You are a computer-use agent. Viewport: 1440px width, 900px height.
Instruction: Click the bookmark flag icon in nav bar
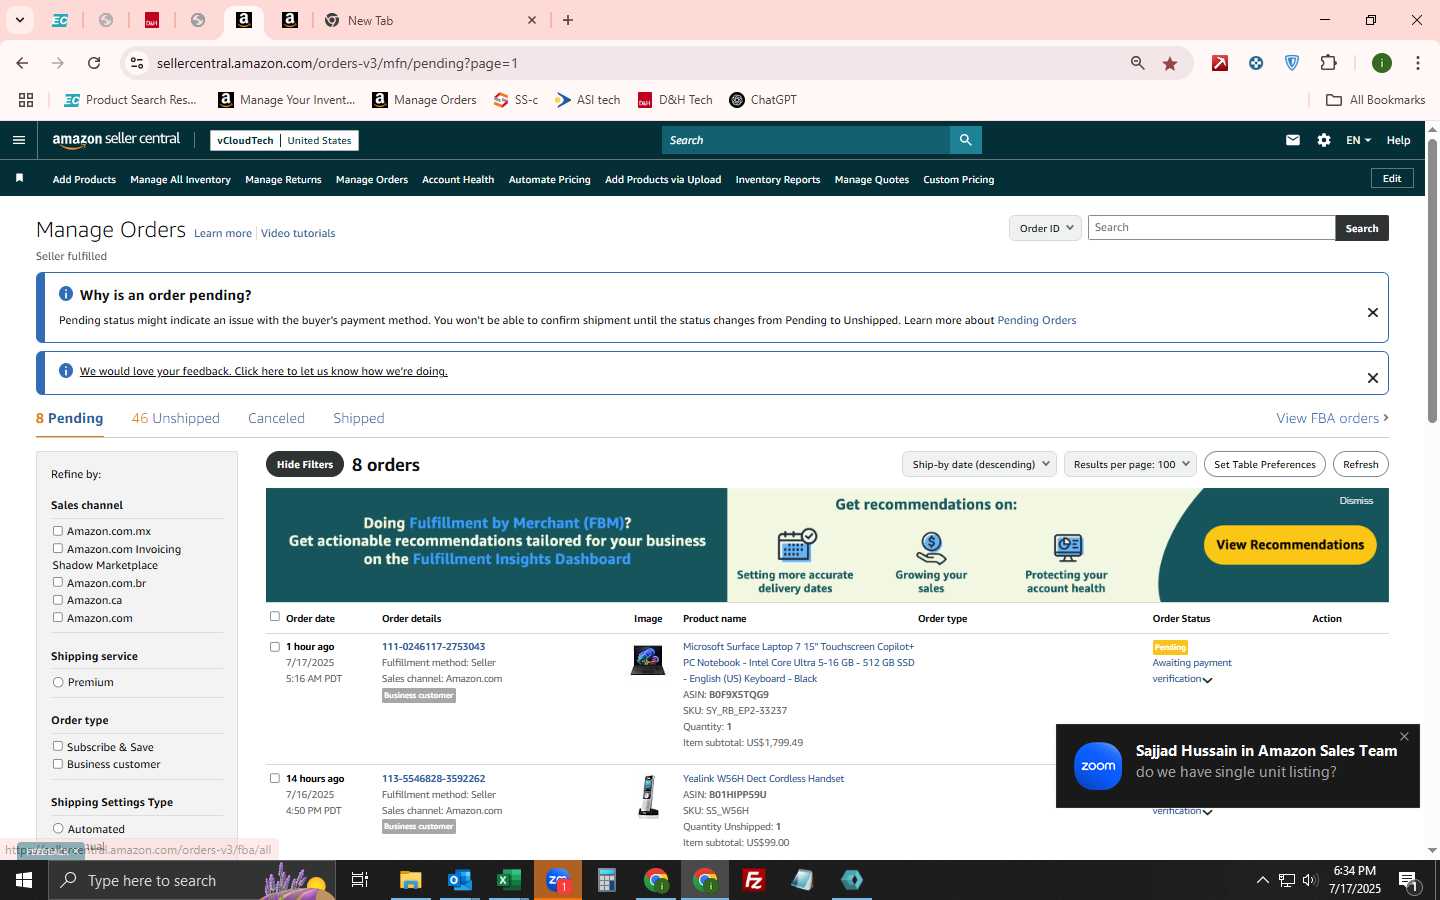(x=19, y=179)
